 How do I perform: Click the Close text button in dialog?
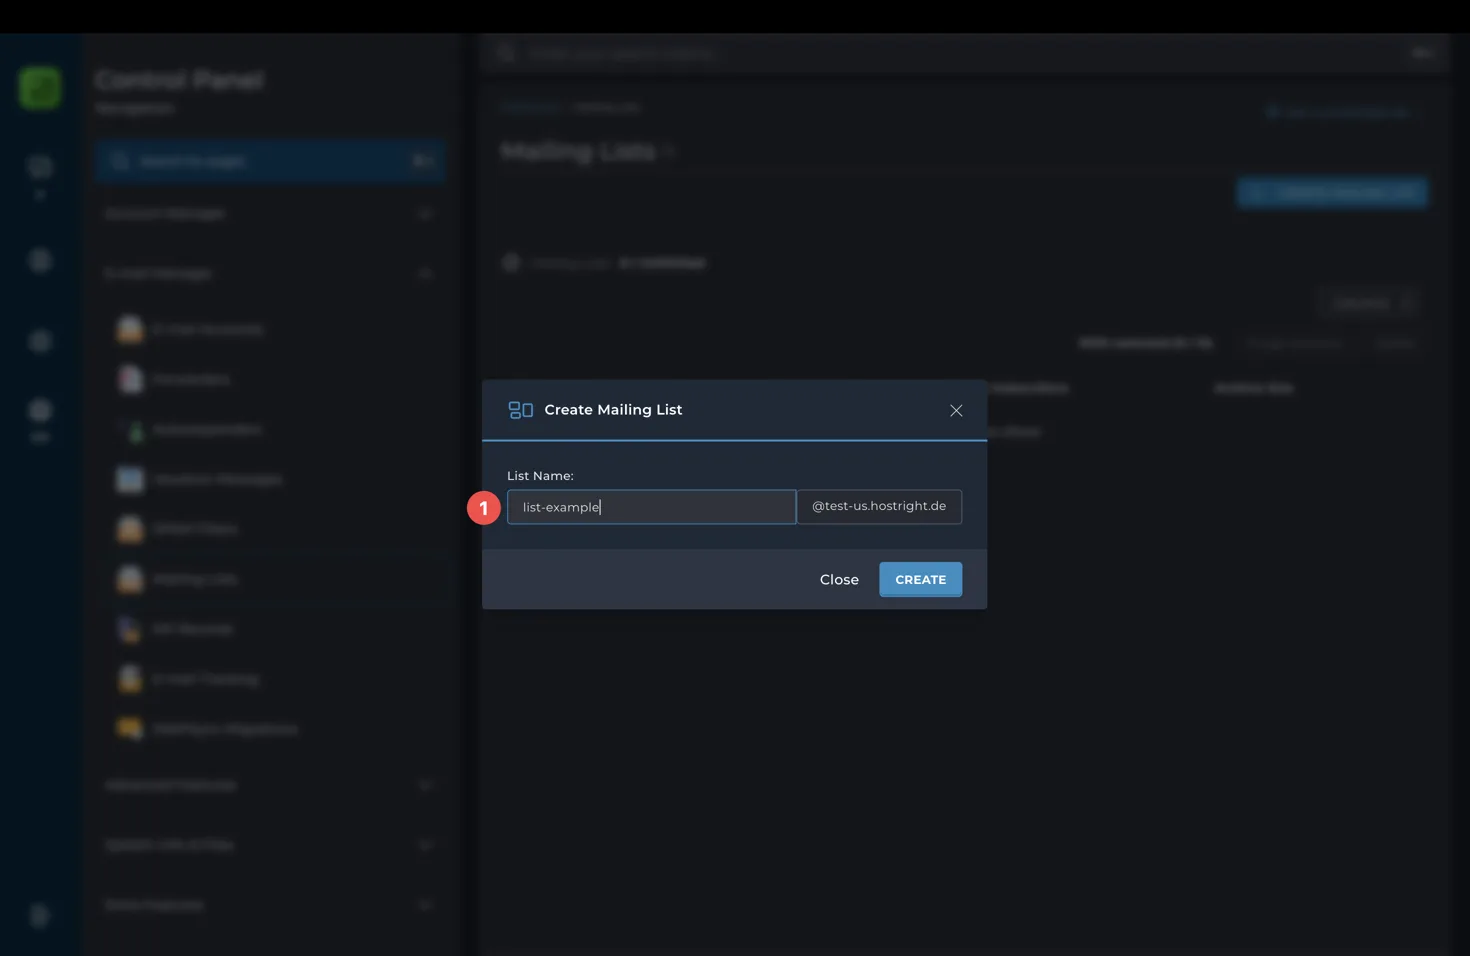(839, 580)
